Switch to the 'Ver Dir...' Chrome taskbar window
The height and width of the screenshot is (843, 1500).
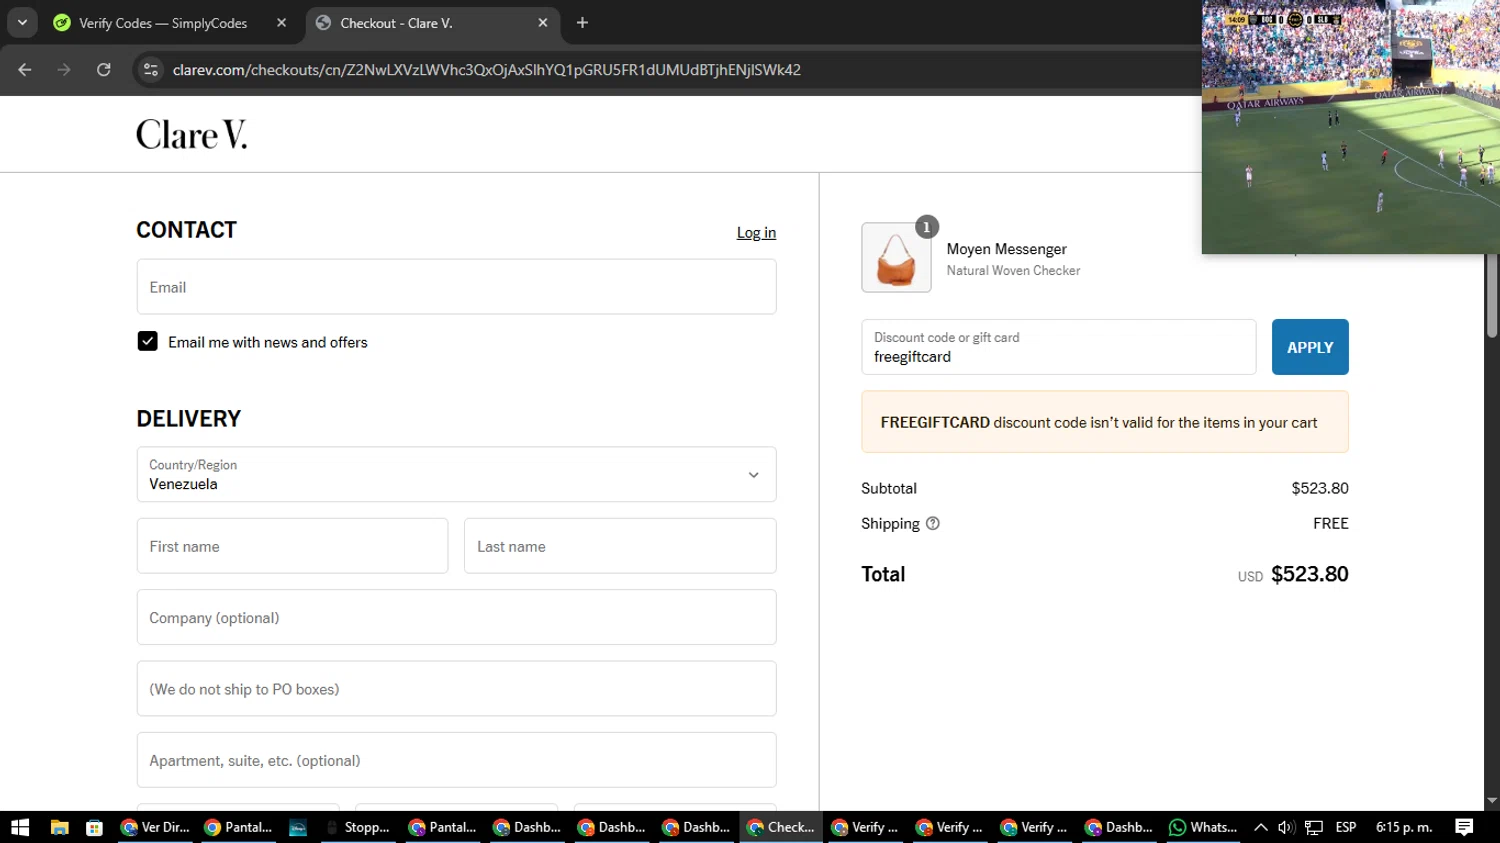[x=154, y=827]
